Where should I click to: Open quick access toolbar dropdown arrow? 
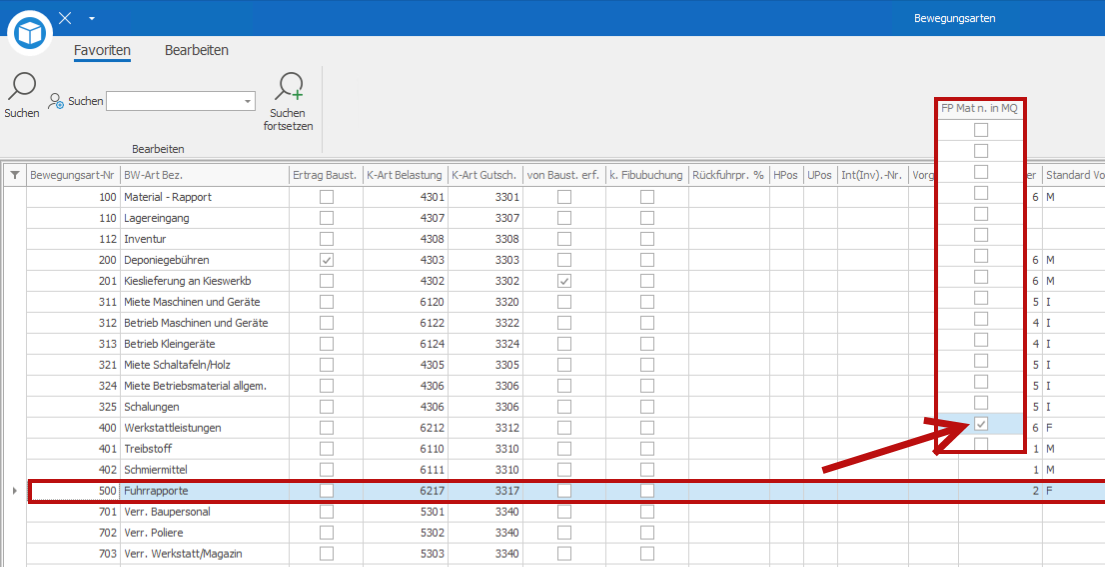(92, 19)
